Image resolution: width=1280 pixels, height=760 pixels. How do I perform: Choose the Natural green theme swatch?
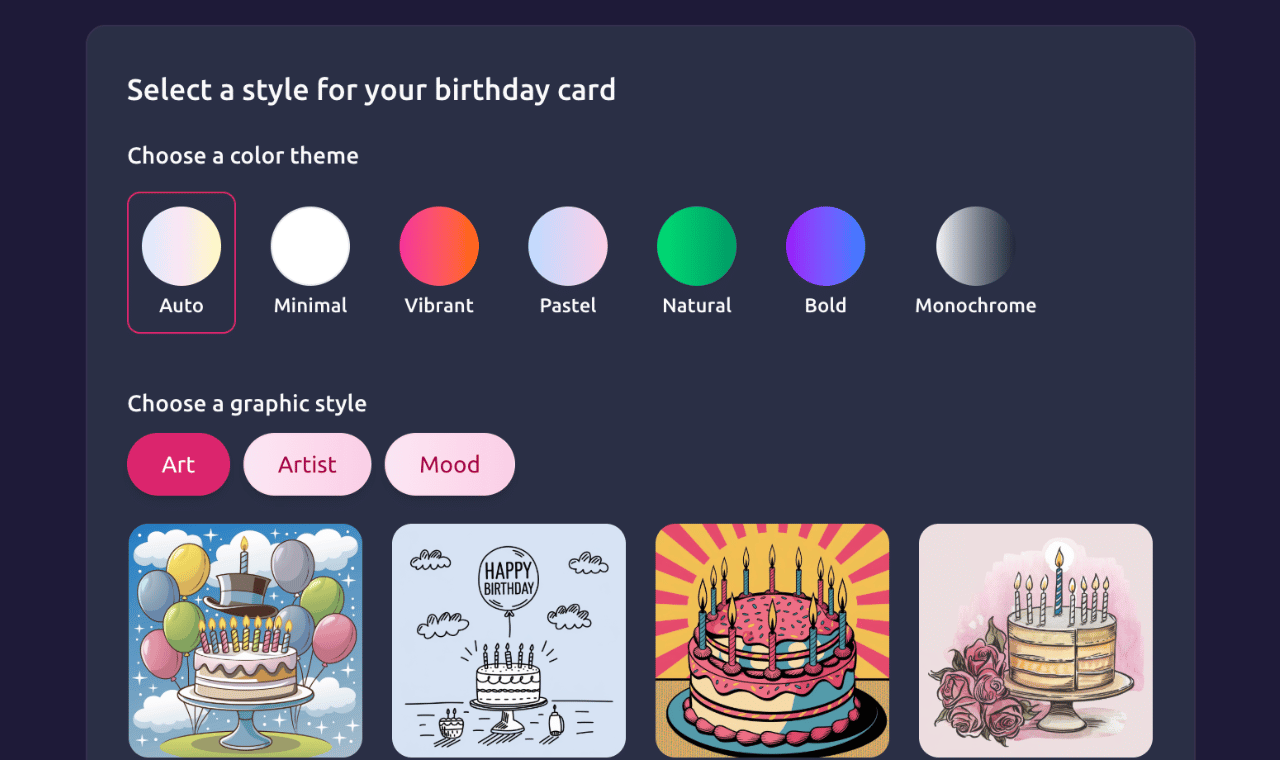click(x=697, y=246)
